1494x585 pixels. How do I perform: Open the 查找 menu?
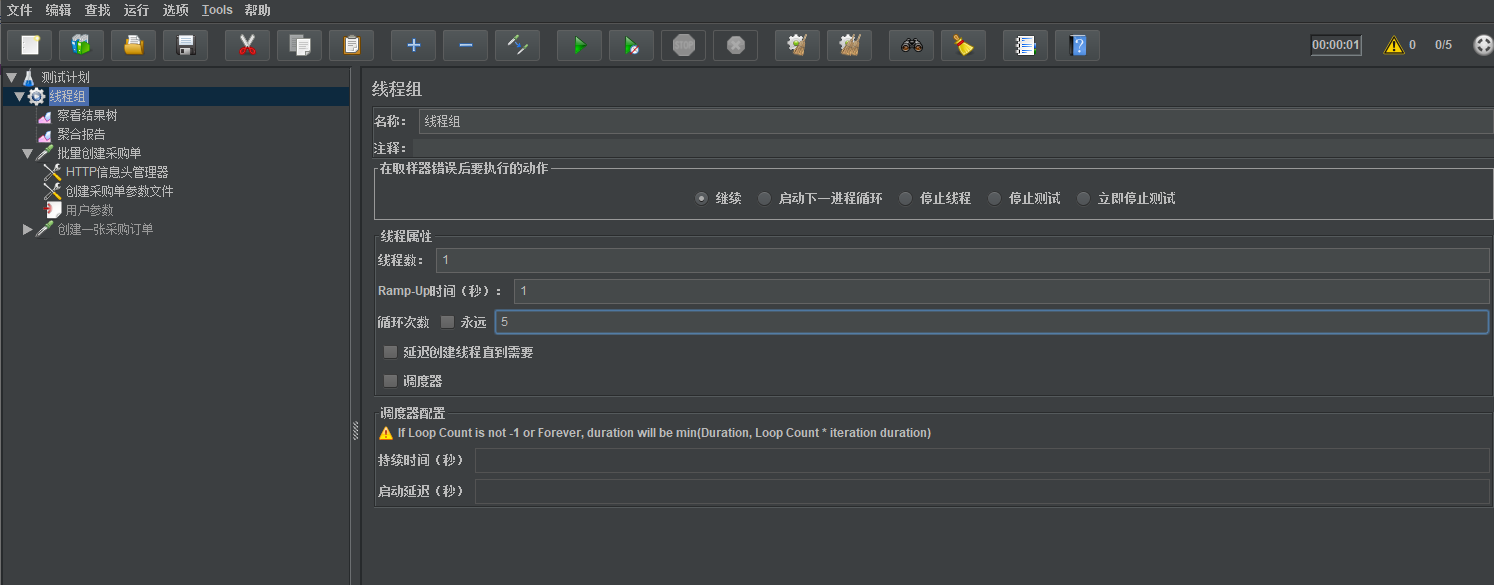[97, 10]
